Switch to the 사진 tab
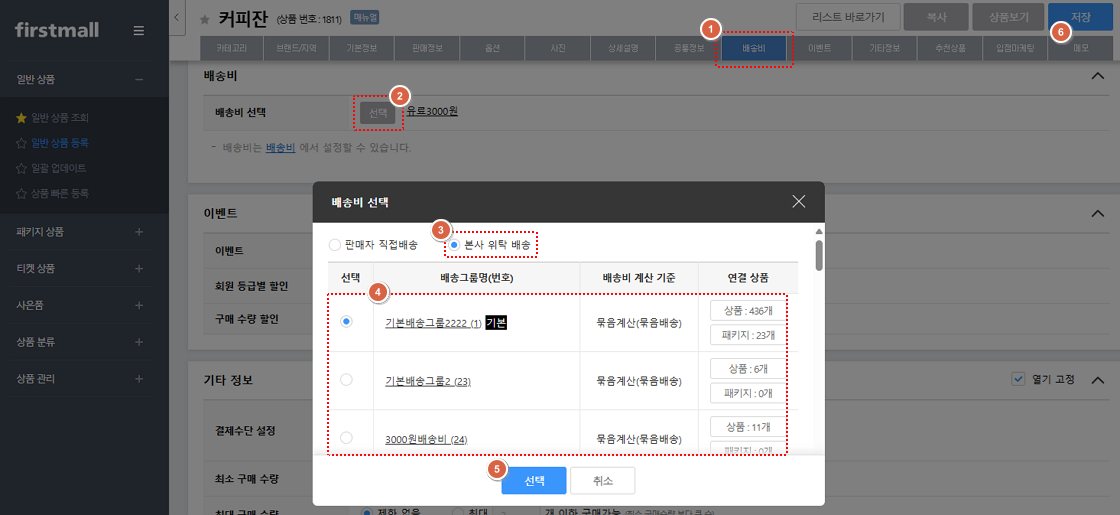Screen dimensions: 1120x515 coord(557,49)
